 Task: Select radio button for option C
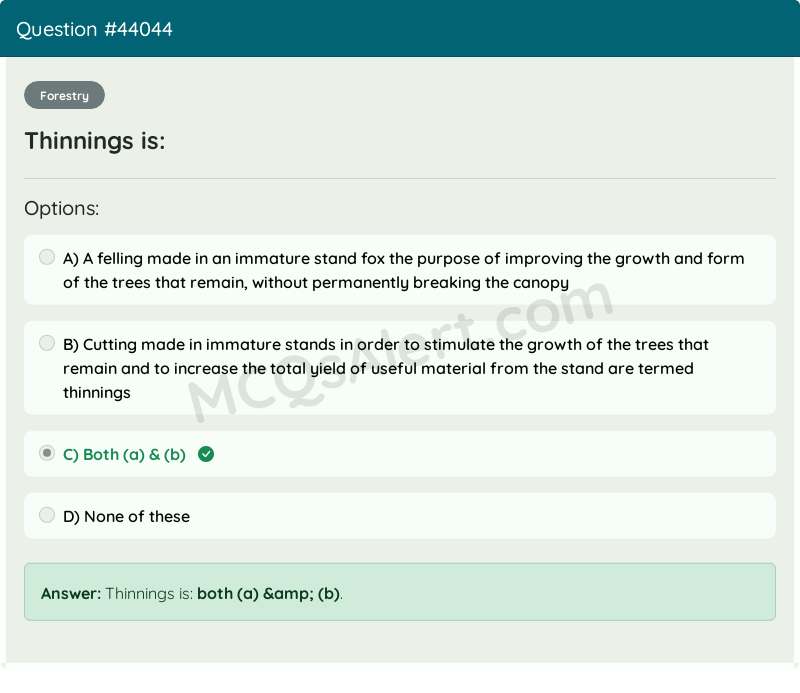coord(47,453)
